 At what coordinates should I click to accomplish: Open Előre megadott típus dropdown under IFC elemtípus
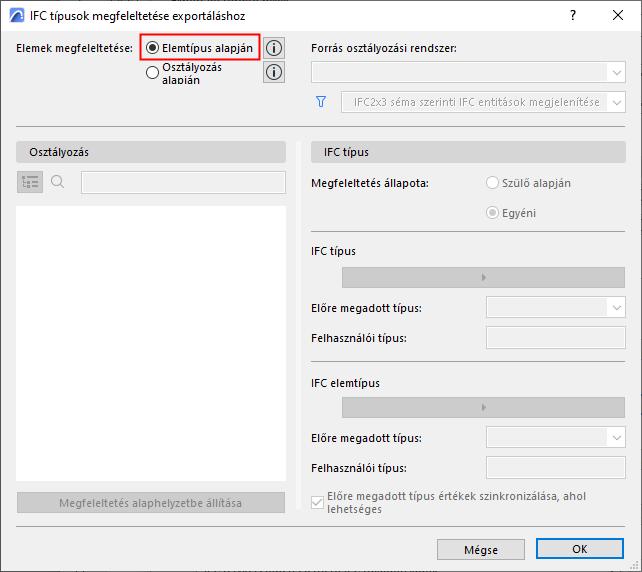coord(556,438)
